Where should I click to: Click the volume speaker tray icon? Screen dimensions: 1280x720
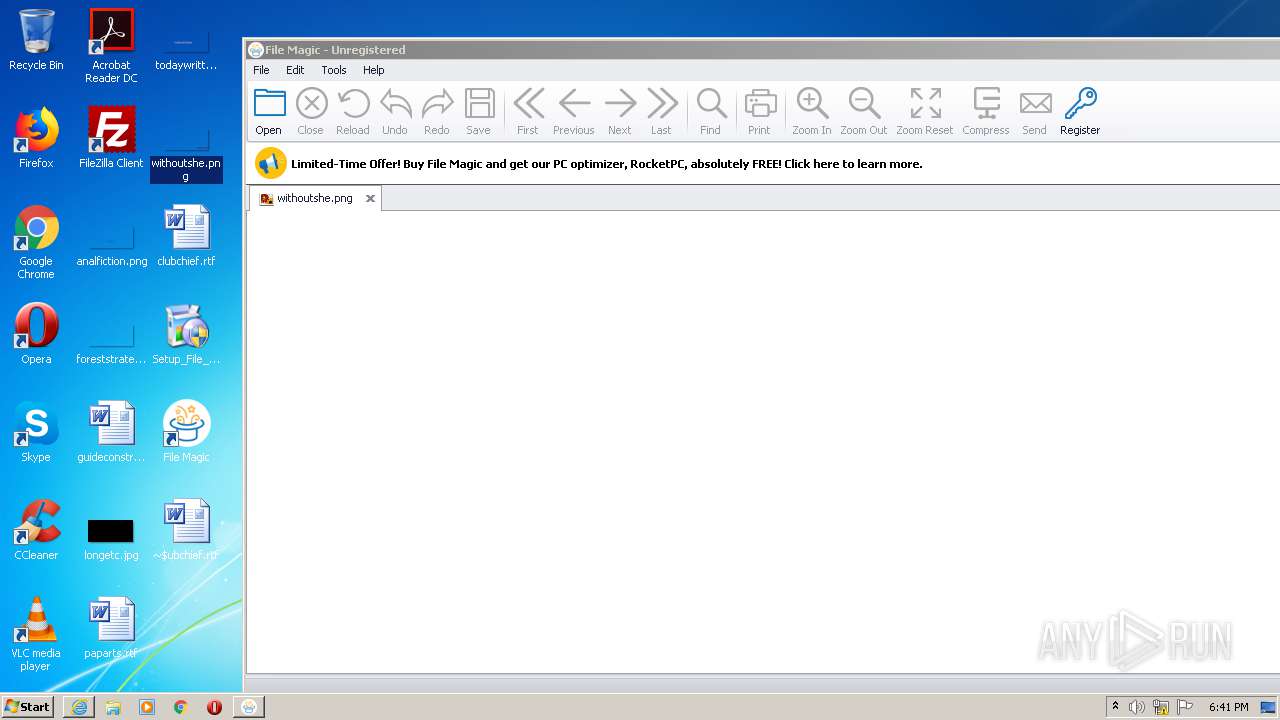(x=1137, y=707)
